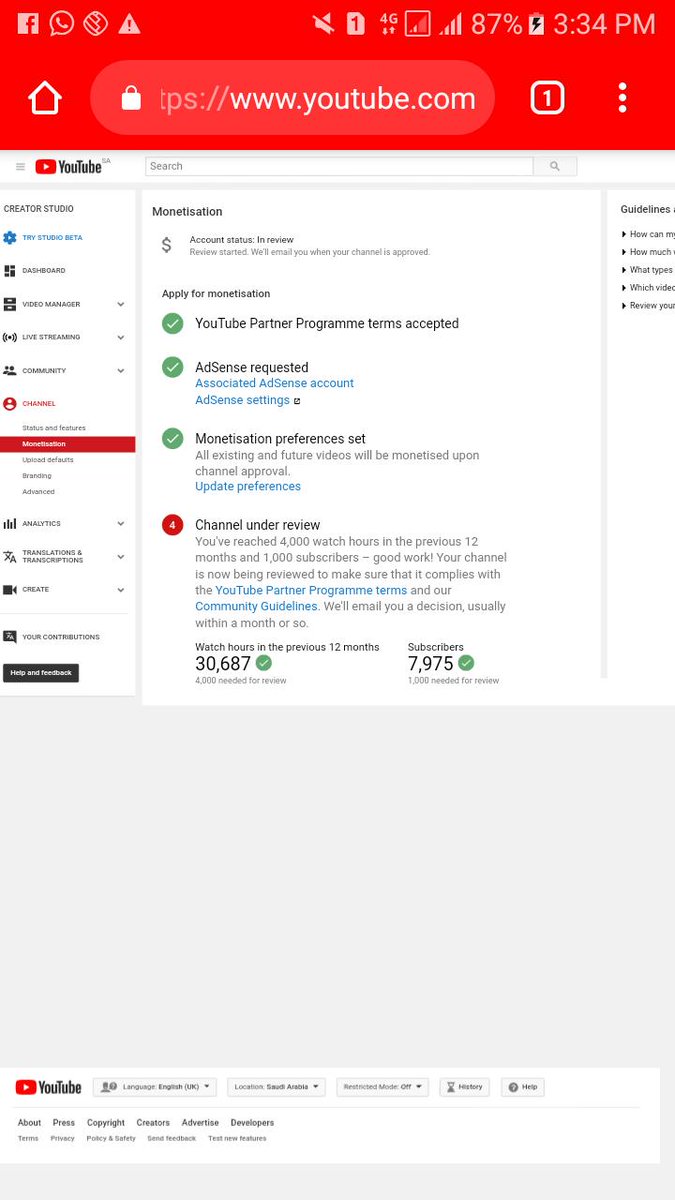The image size is (675, 1200).
Task: Open the Language: English (UK) dropdown
Action: (x=157, y=1087)
